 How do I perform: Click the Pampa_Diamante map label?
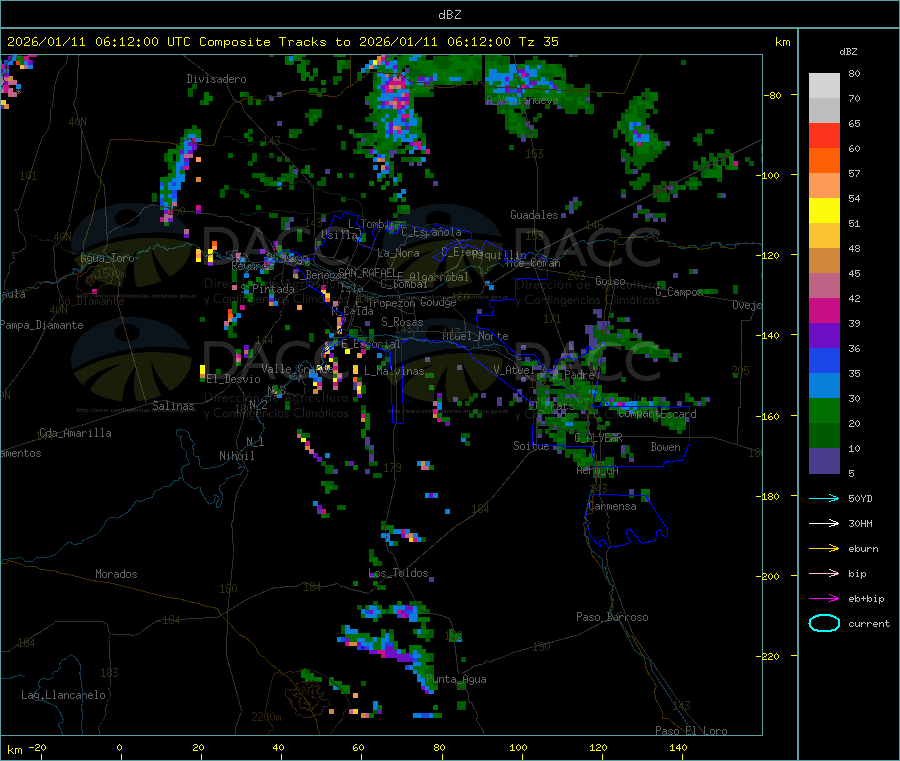click(41, 325)
